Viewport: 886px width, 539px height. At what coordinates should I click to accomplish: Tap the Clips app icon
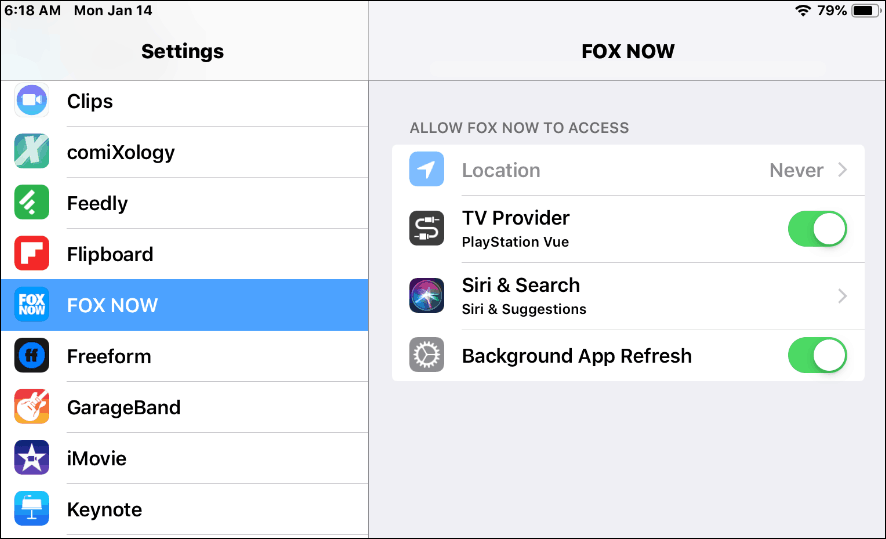coord(32,101)
